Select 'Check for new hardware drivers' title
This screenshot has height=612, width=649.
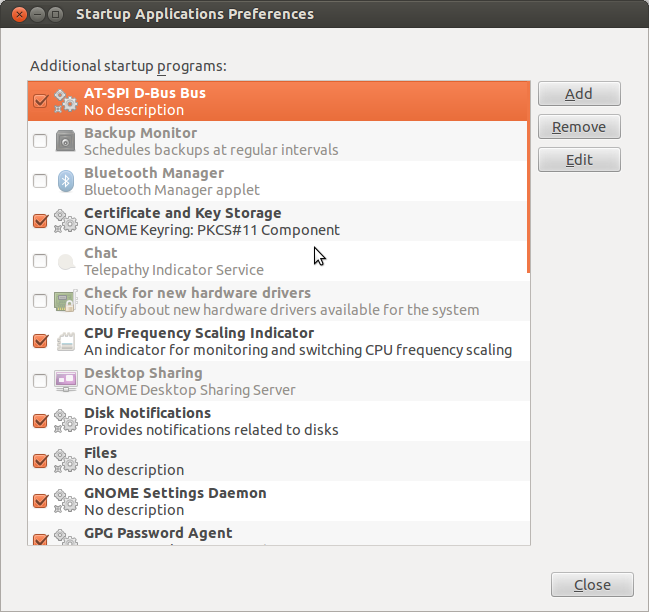tap(197, 293)
